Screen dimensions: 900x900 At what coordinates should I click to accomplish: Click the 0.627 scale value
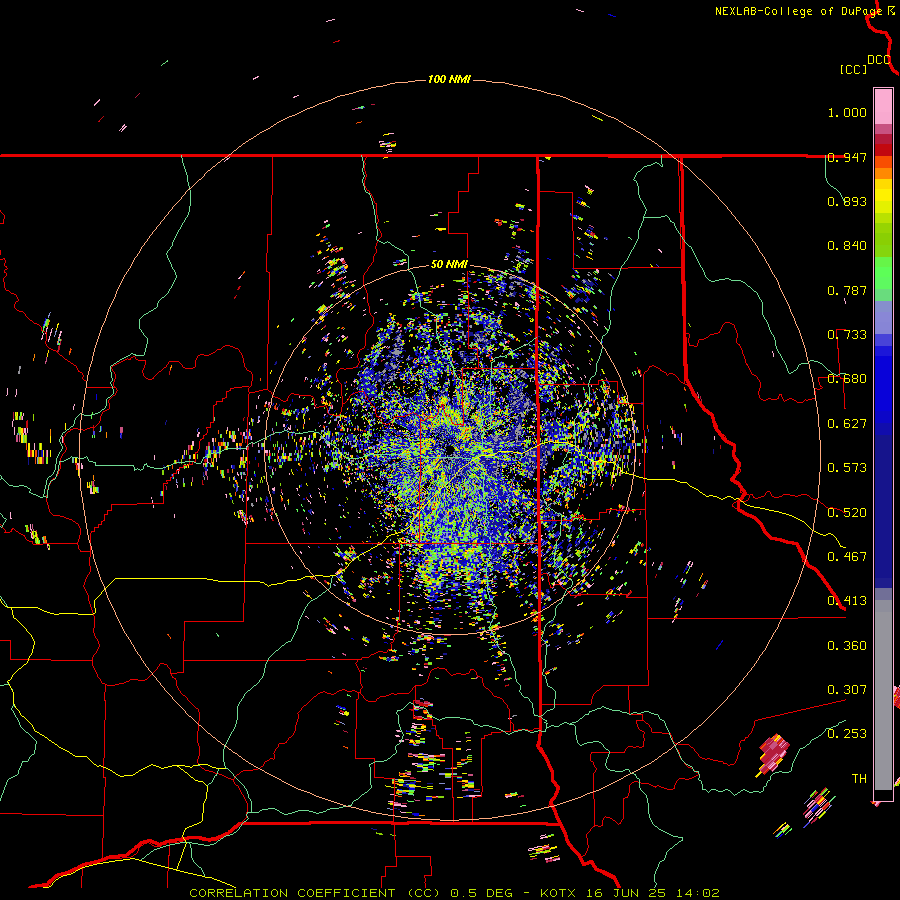click(847, 424)
